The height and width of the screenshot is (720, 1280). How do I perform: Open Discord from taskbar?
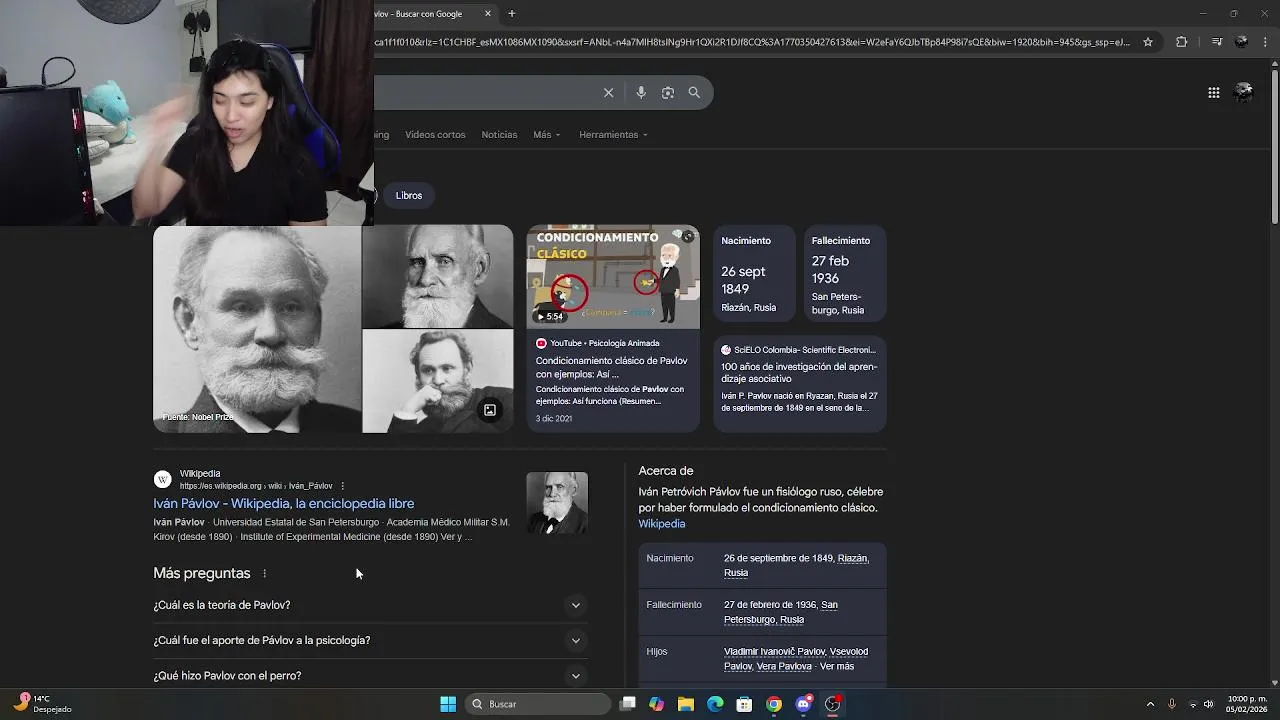tap(803, 704)
